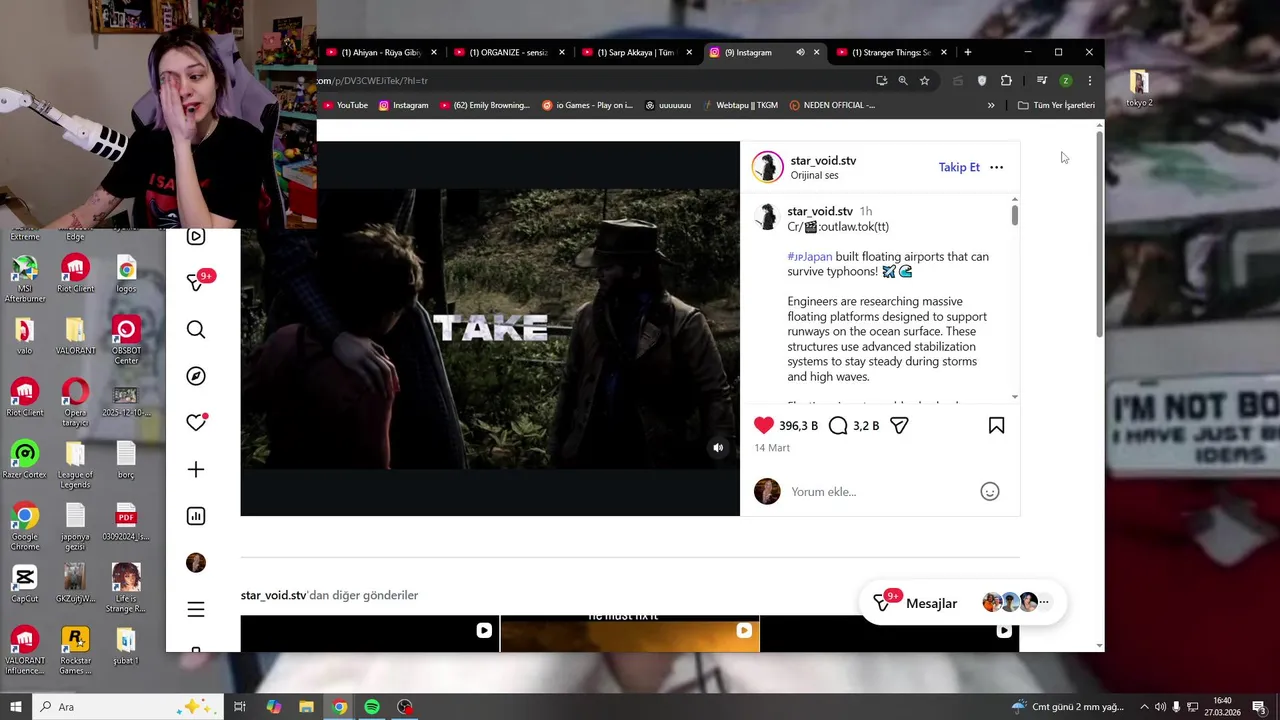Show hidden system tray icons chevron
This screenshot has height=720, width=1280.
click(x=1144, y=707)
